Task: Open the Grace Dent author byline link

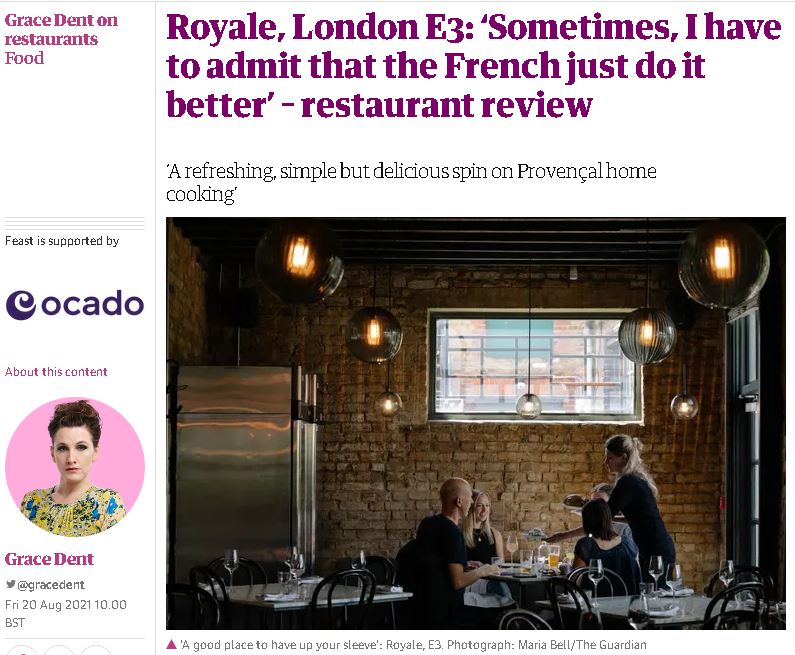Action: (49, 559)
